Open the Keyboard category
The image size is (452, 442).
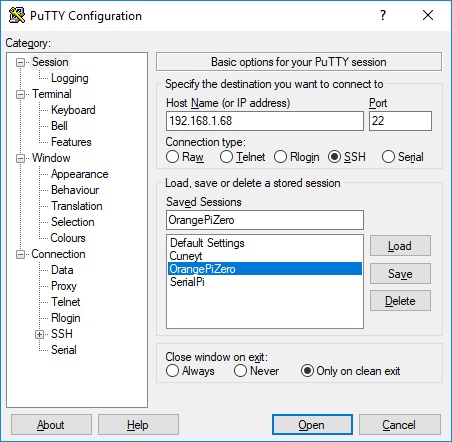point(73,110)
